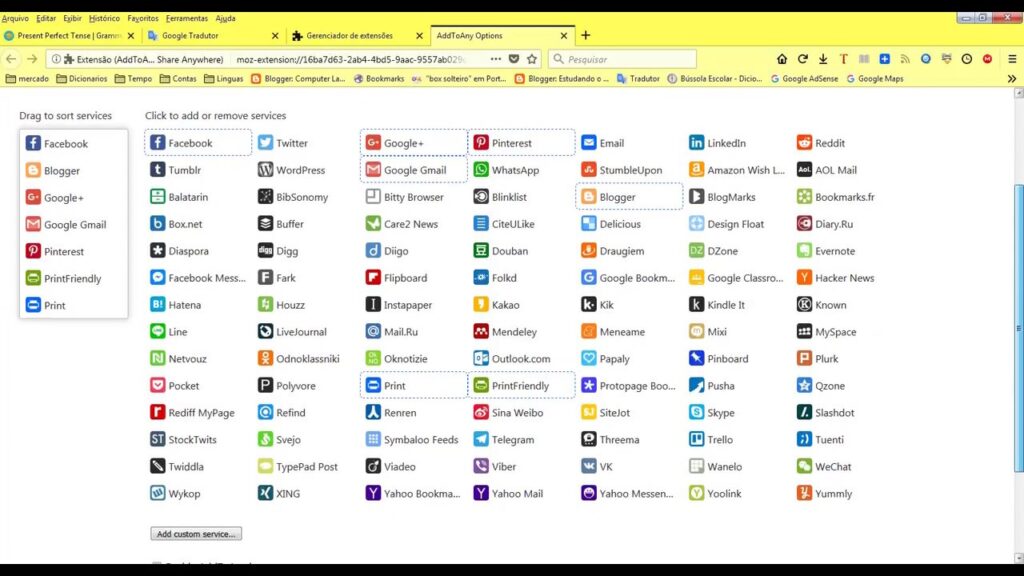Click the Viber icon
The width and height of the screenshot is (1024, 576).
(481, 466)
